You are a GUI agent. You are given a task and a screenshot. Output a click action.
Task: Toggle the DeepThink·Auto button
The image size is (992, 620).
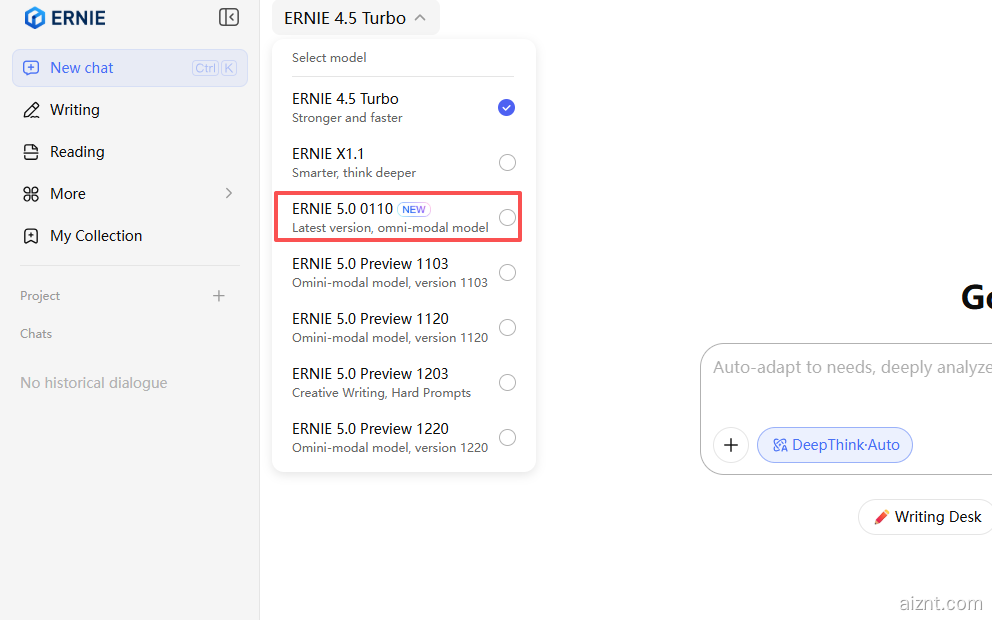click(x=835, y=445)
